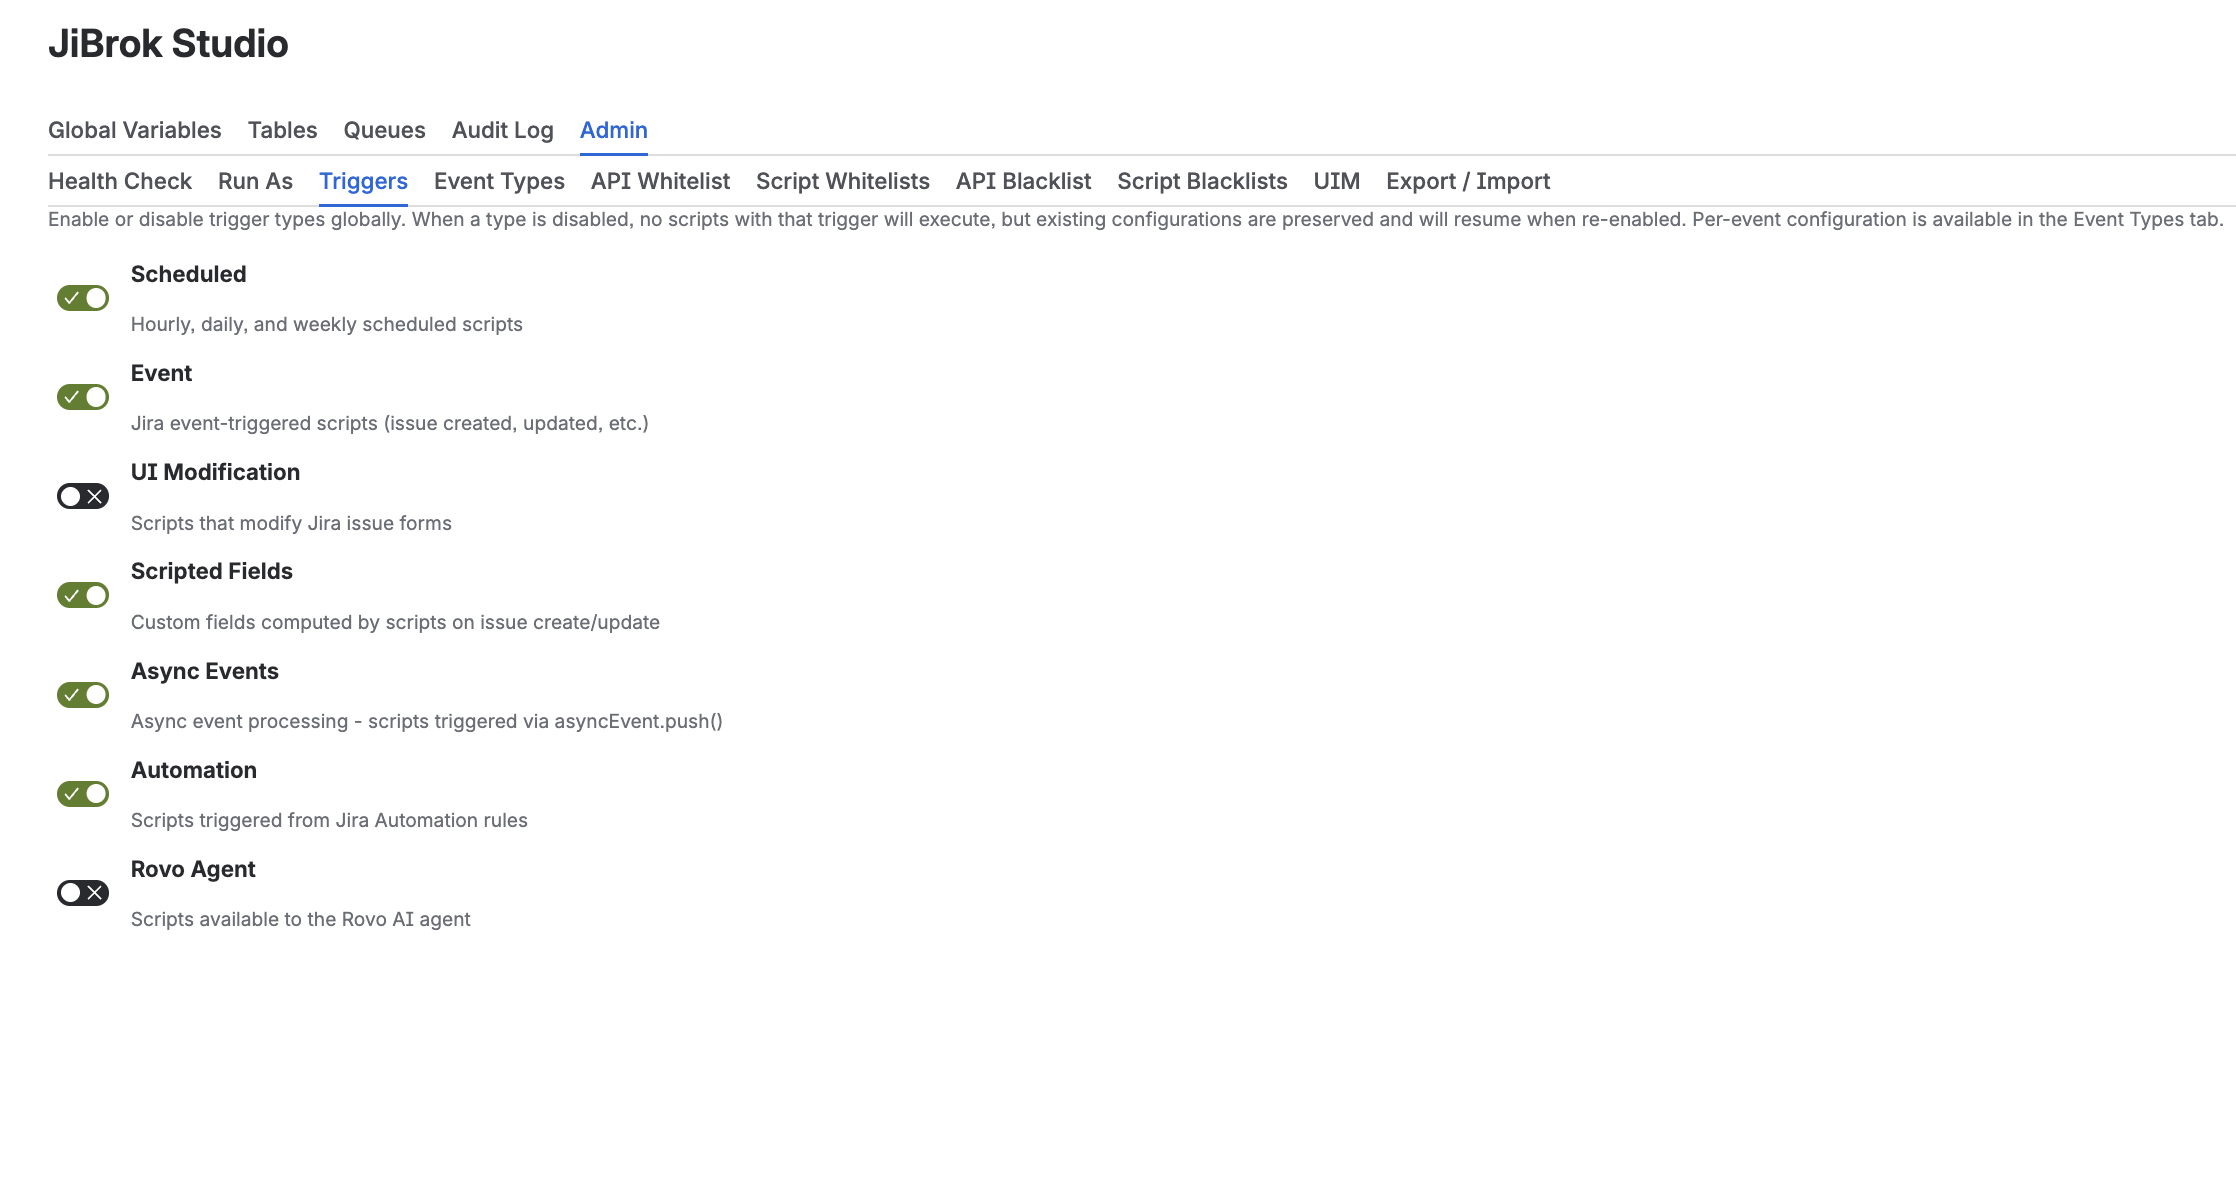
Task: Open the Audit Log tab
Action: [x=502, y=130]
